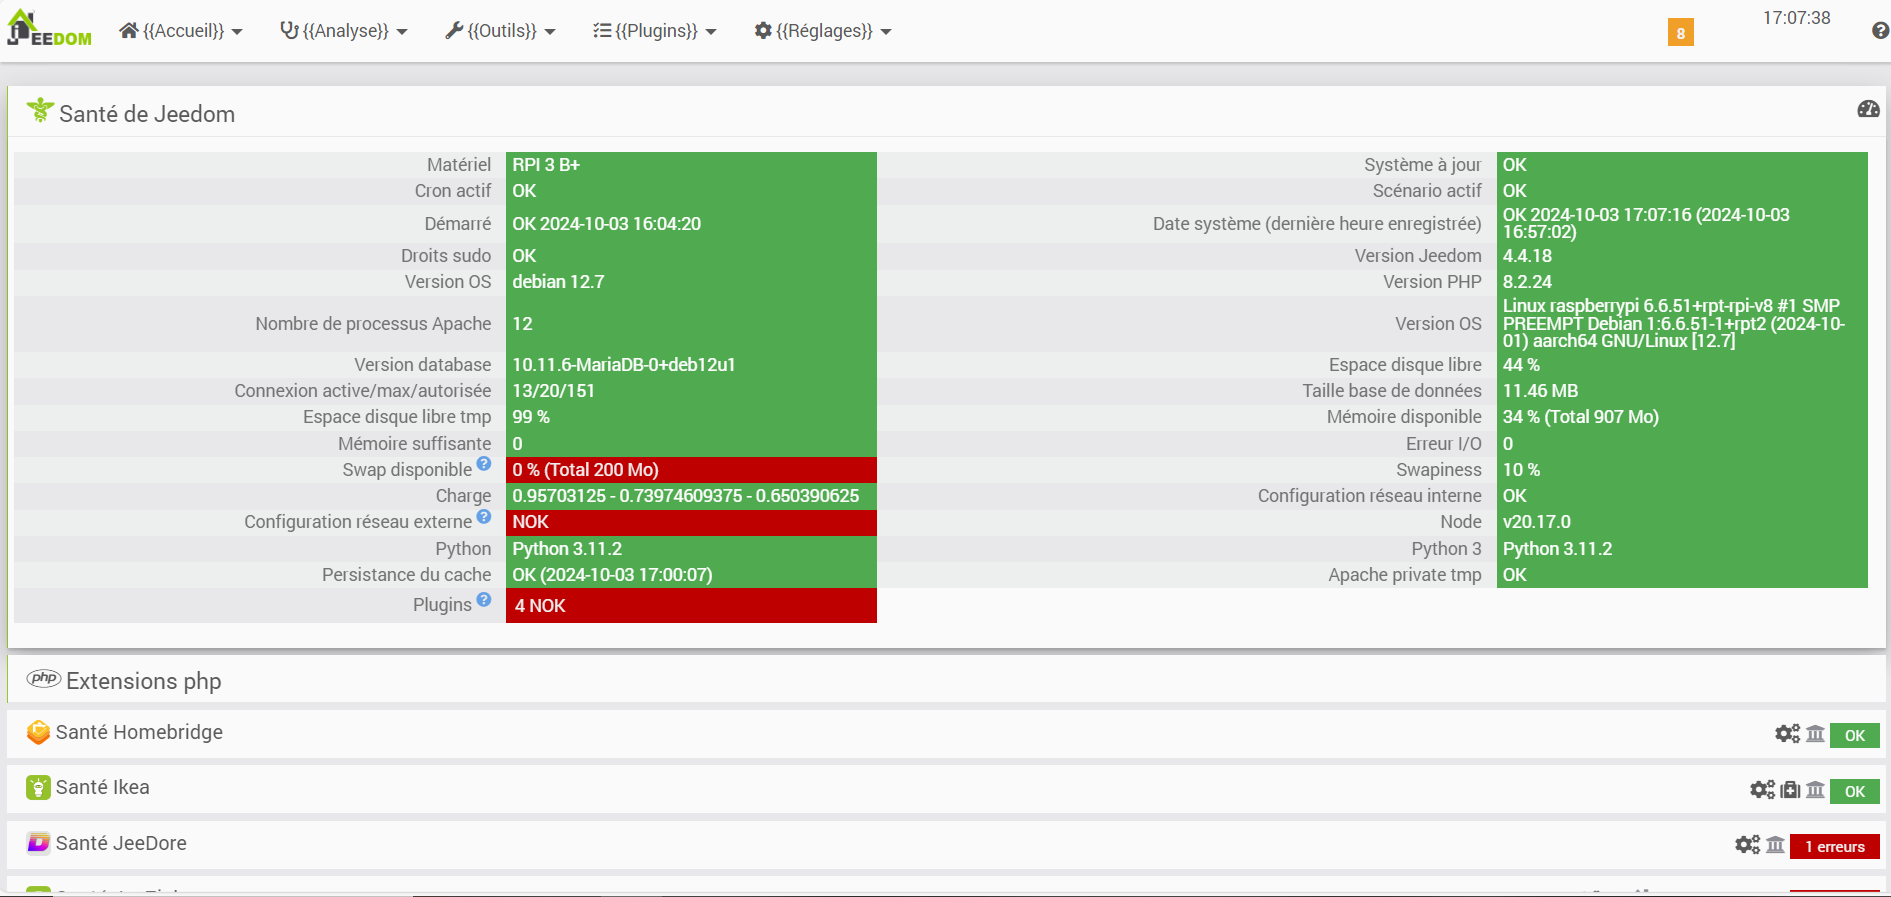Click the help icon next to Plugins

(484, 599)
